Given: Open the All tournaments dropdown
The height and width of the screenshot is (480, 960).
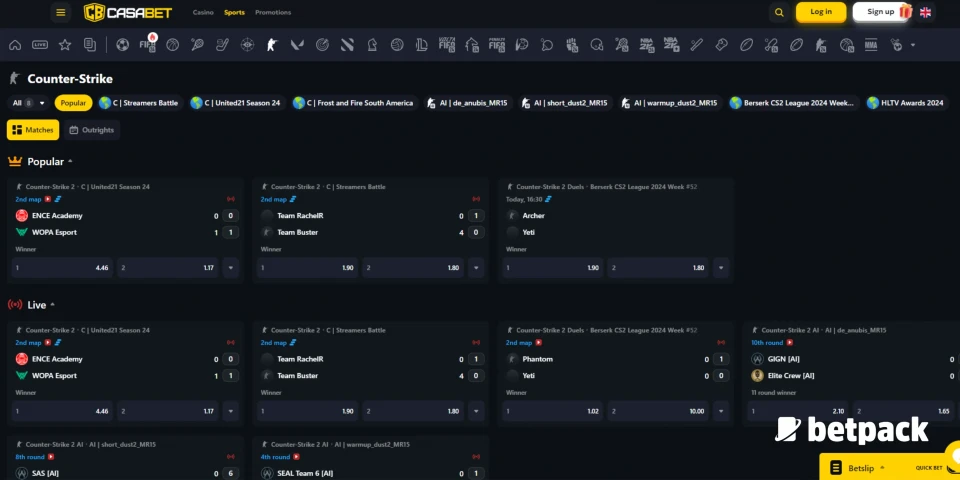Looking at the screenshot, I should click(x=28, y=103).
